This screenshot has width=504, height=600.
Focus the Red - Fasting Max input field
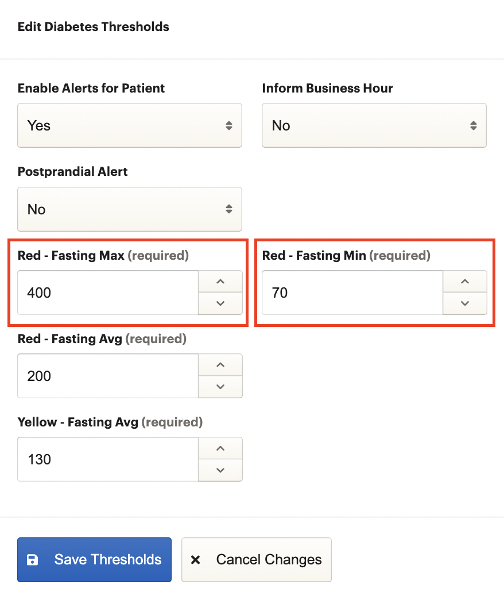tap(108, 293)
